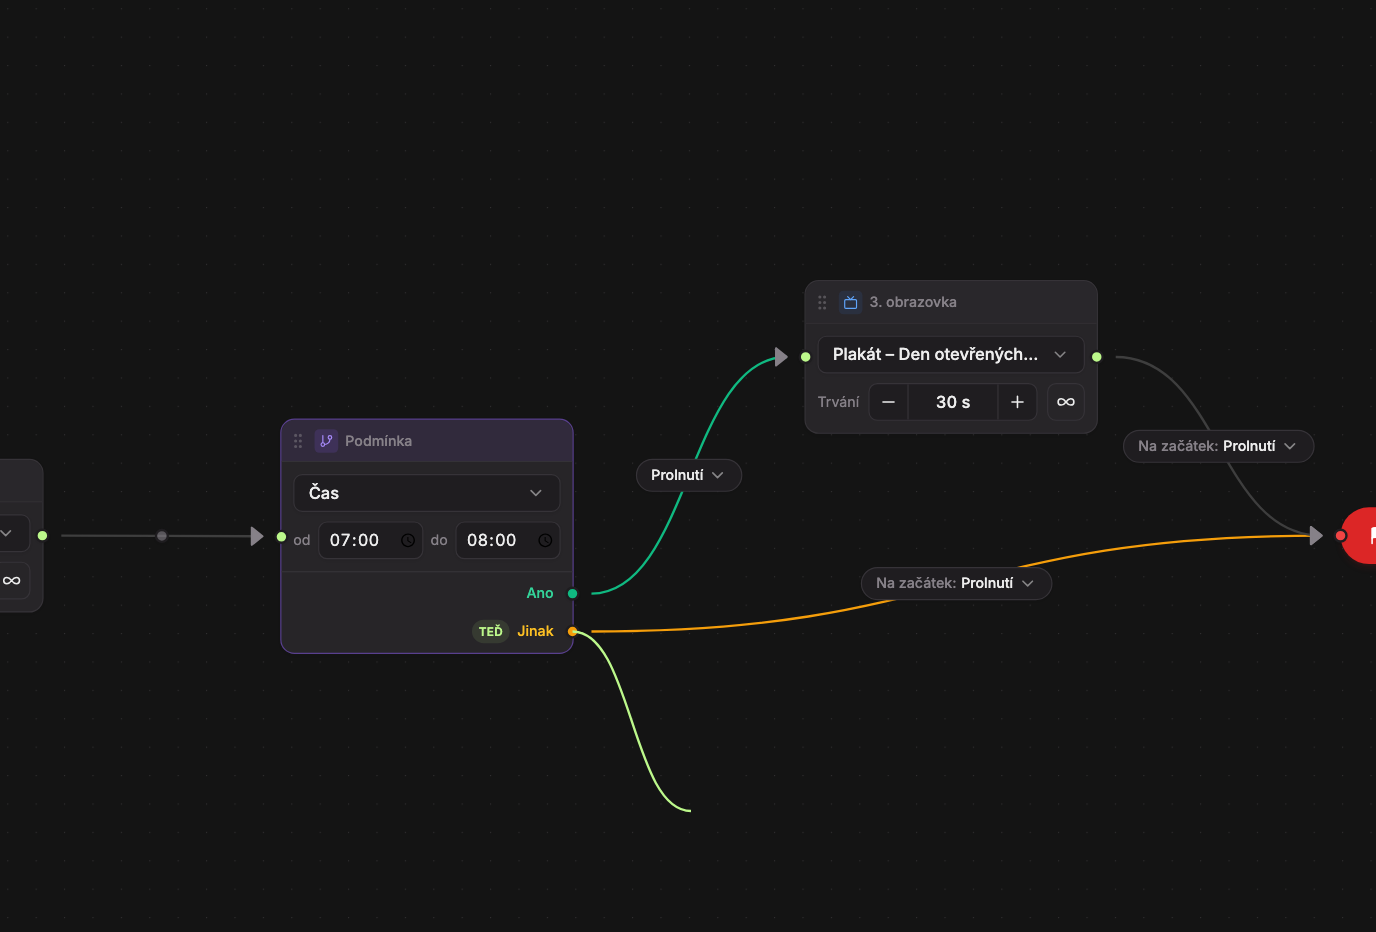Click the drag handle of 3. obrazovka node

coord(822,302)
